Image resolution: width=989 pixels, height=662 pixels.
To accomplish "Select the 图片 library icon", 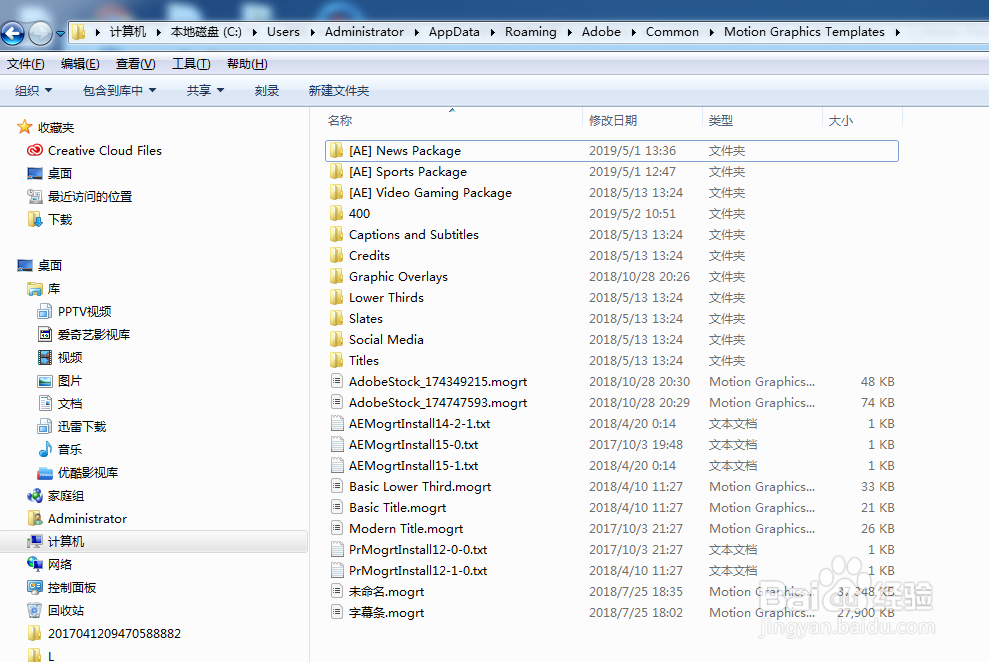I will (x=45, y=381).
